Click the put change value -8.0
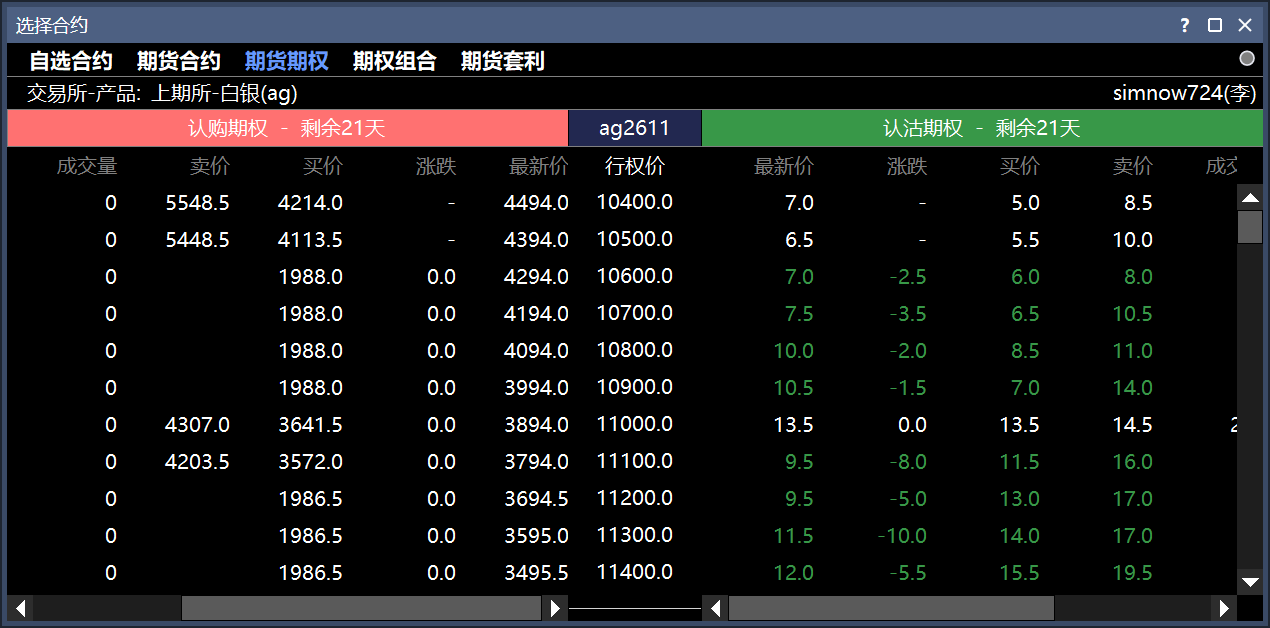Screen dimensions: 1270x628 pyautogui.click(x=907, y=462)
